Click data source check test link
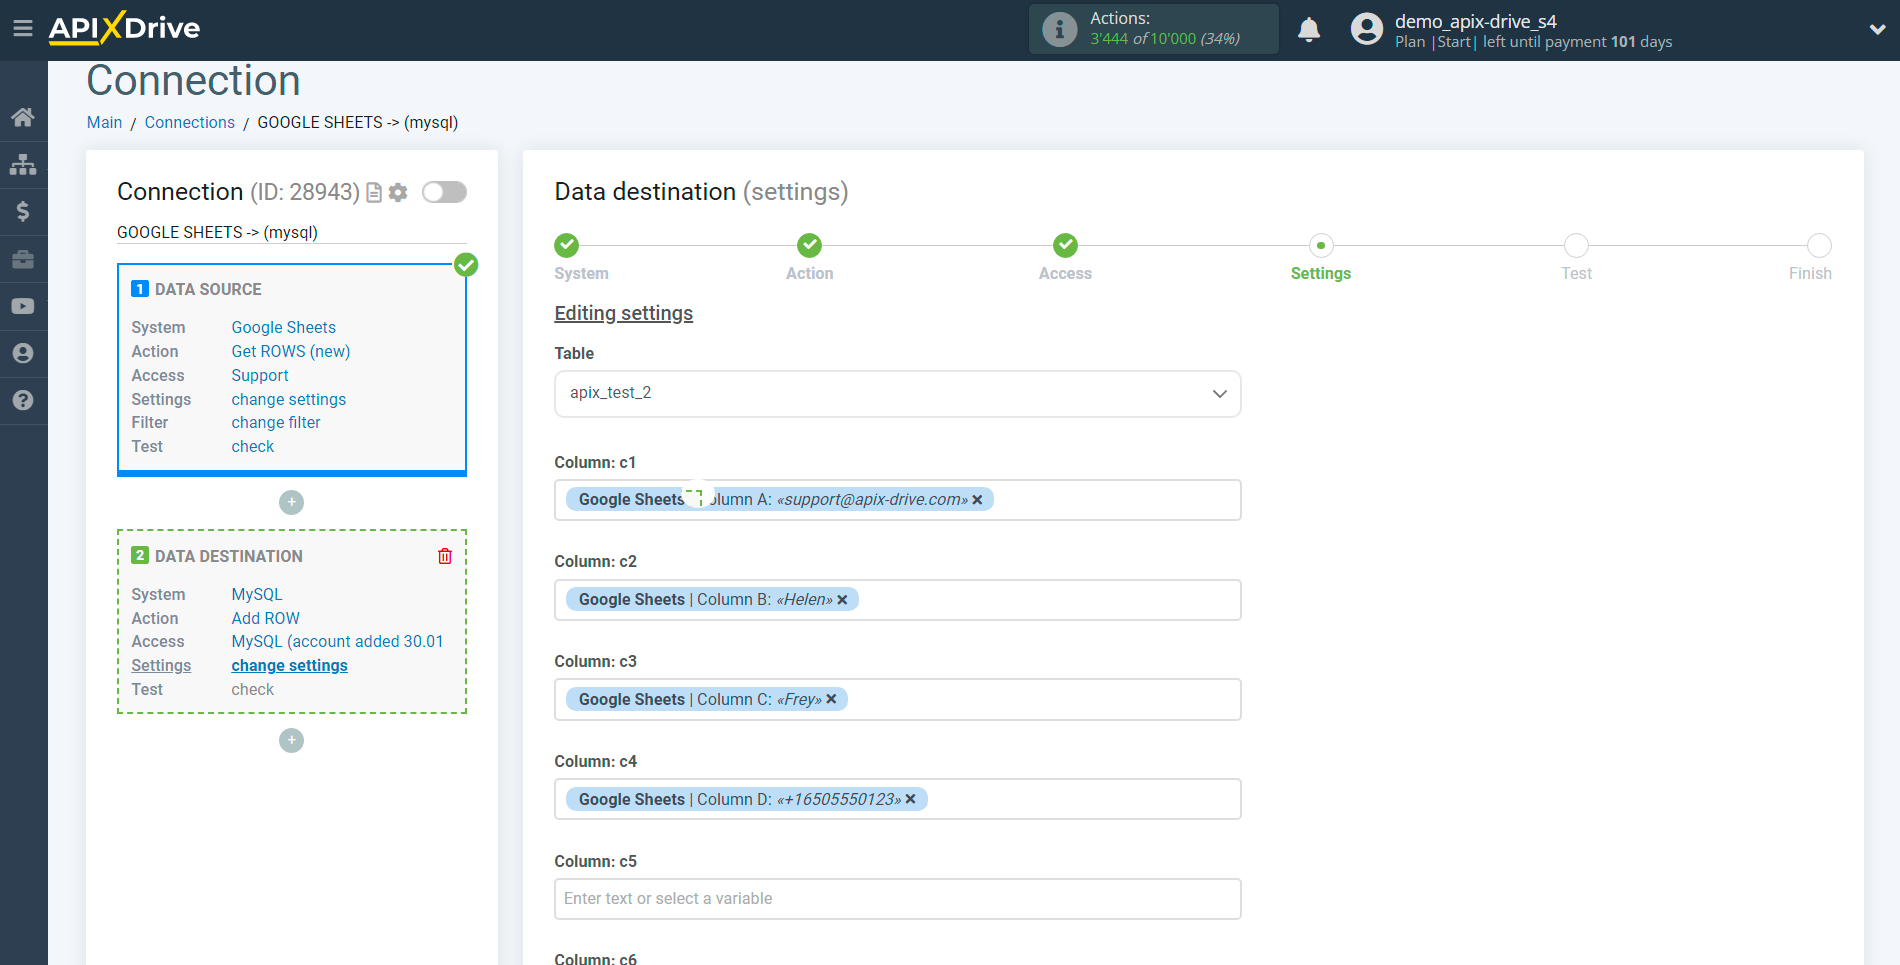This screenshot has height=965, width=1900. (x=252, y=446)
